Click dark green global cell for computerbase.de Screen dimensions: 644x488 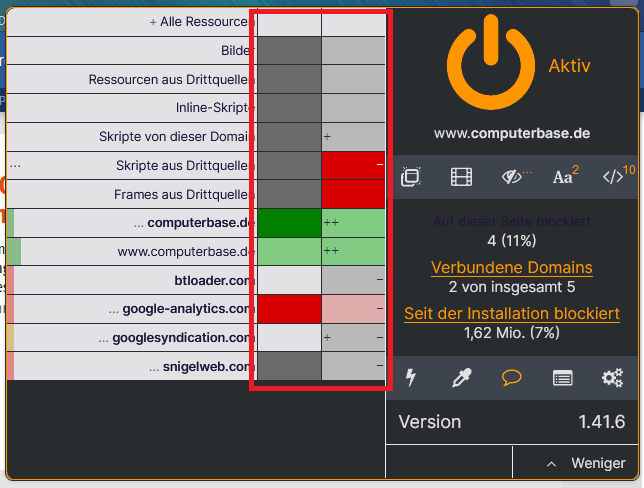289,223
